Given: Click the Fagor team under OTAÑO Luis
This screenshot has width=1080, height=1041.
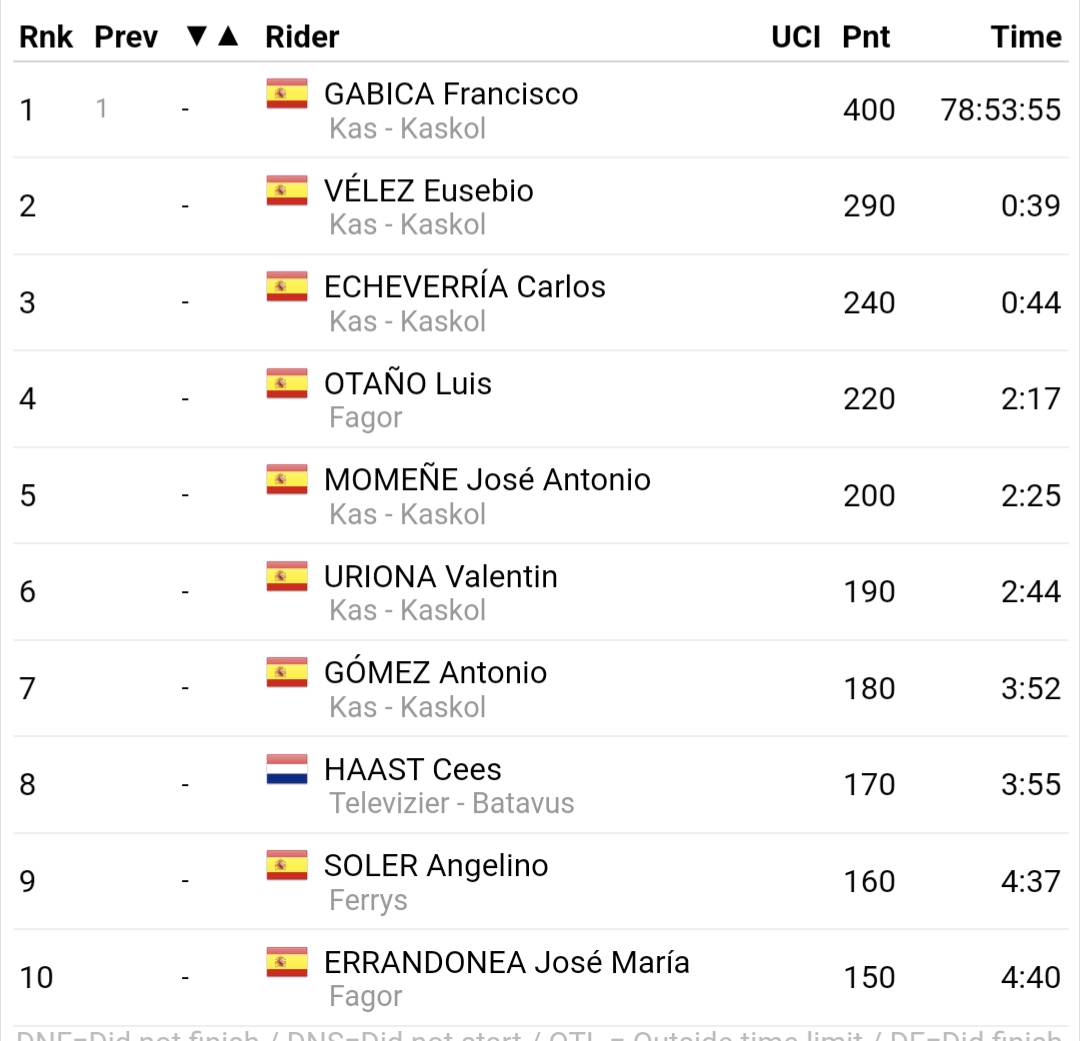Looking at the screenshot, I should 365,417.
